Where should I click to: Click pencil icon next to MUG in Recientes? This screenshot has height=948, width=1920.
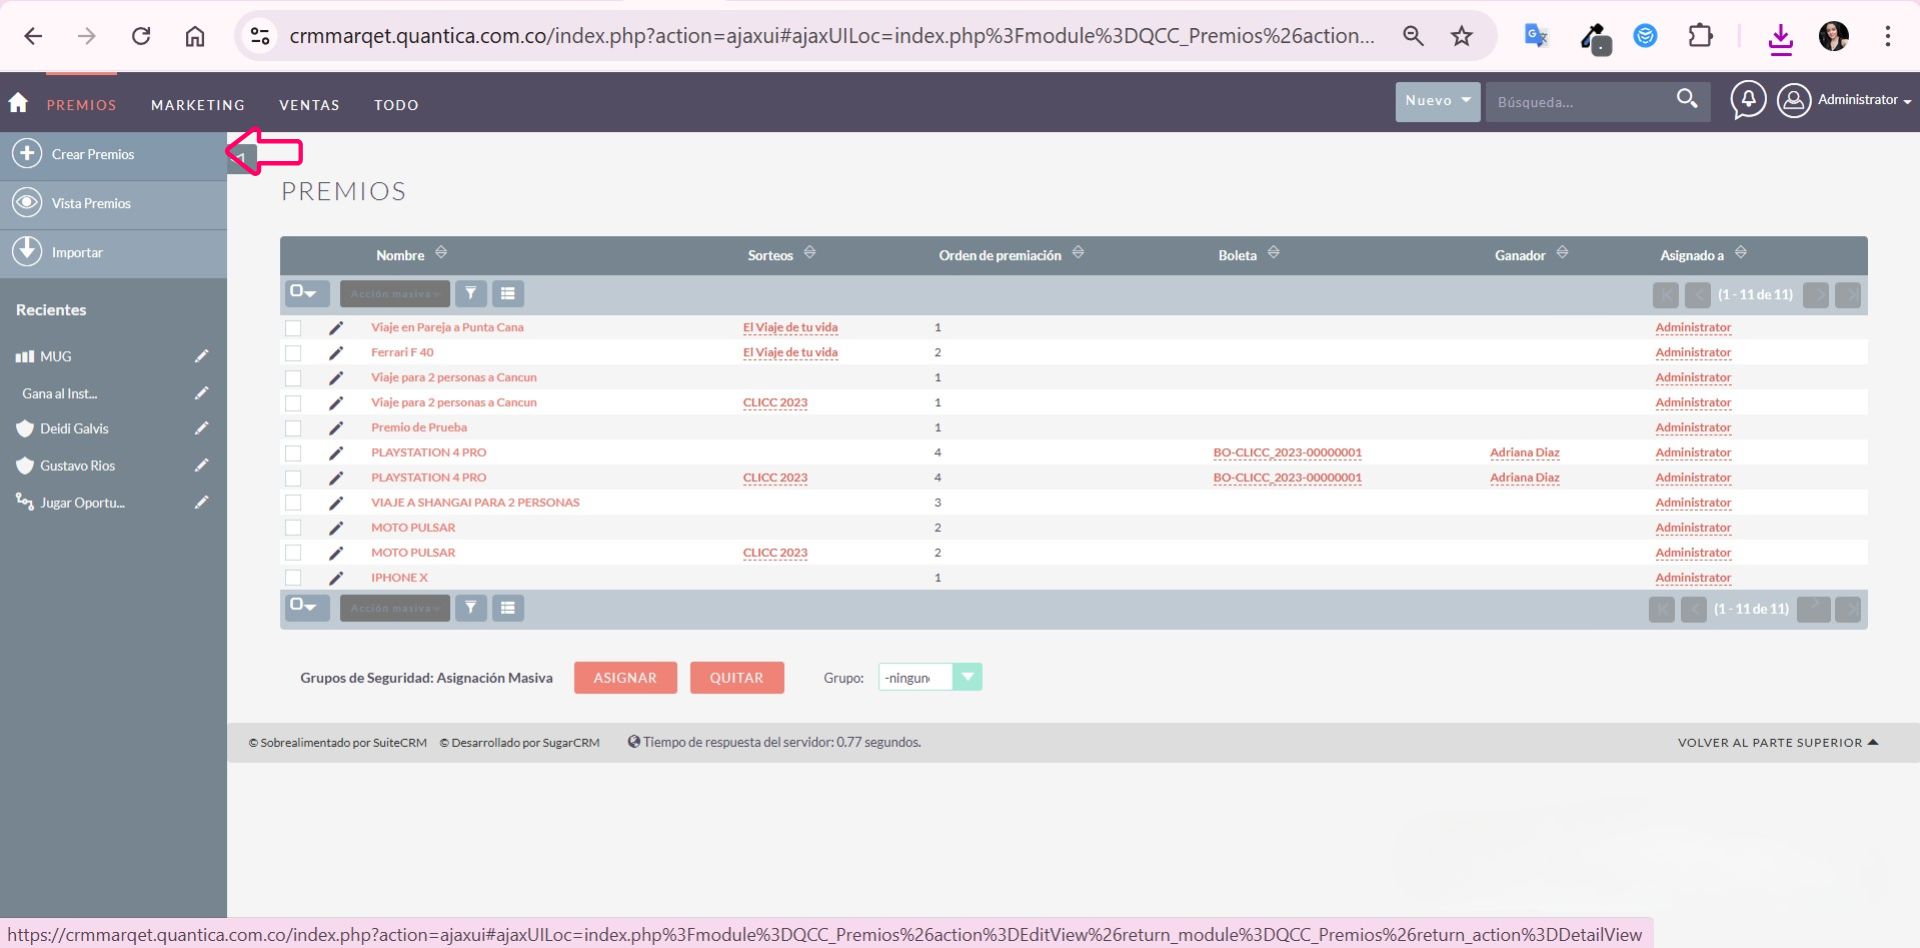[x=201, y=356]
